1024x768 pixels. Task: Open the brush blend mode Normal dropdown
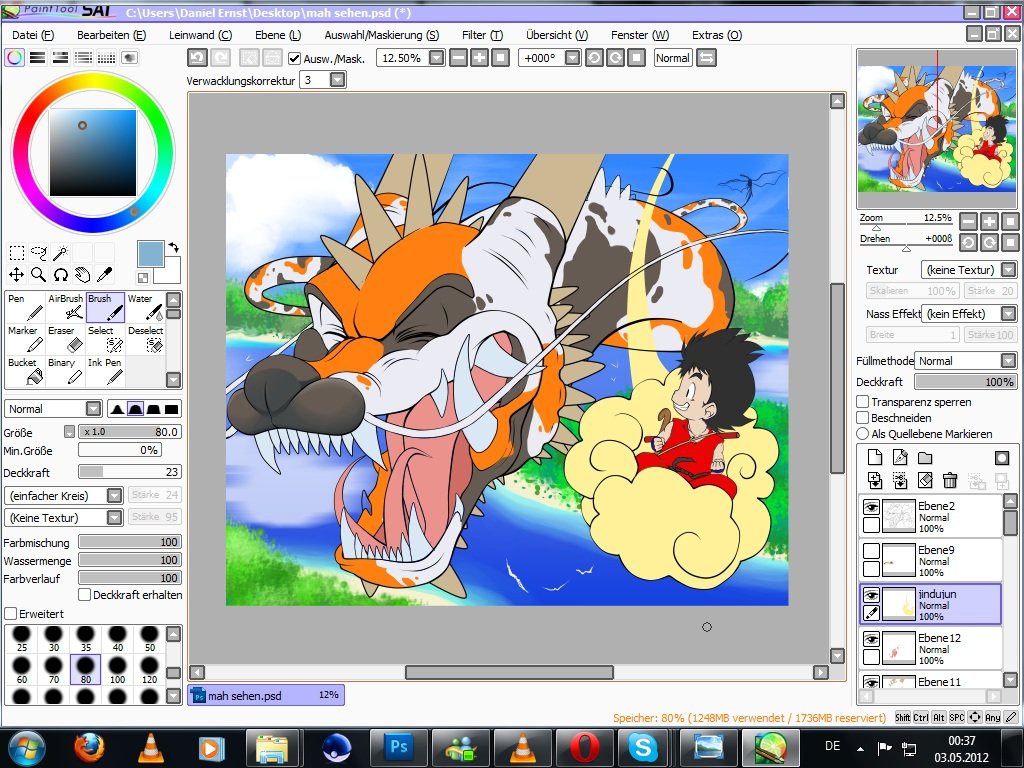click(94, 409)
